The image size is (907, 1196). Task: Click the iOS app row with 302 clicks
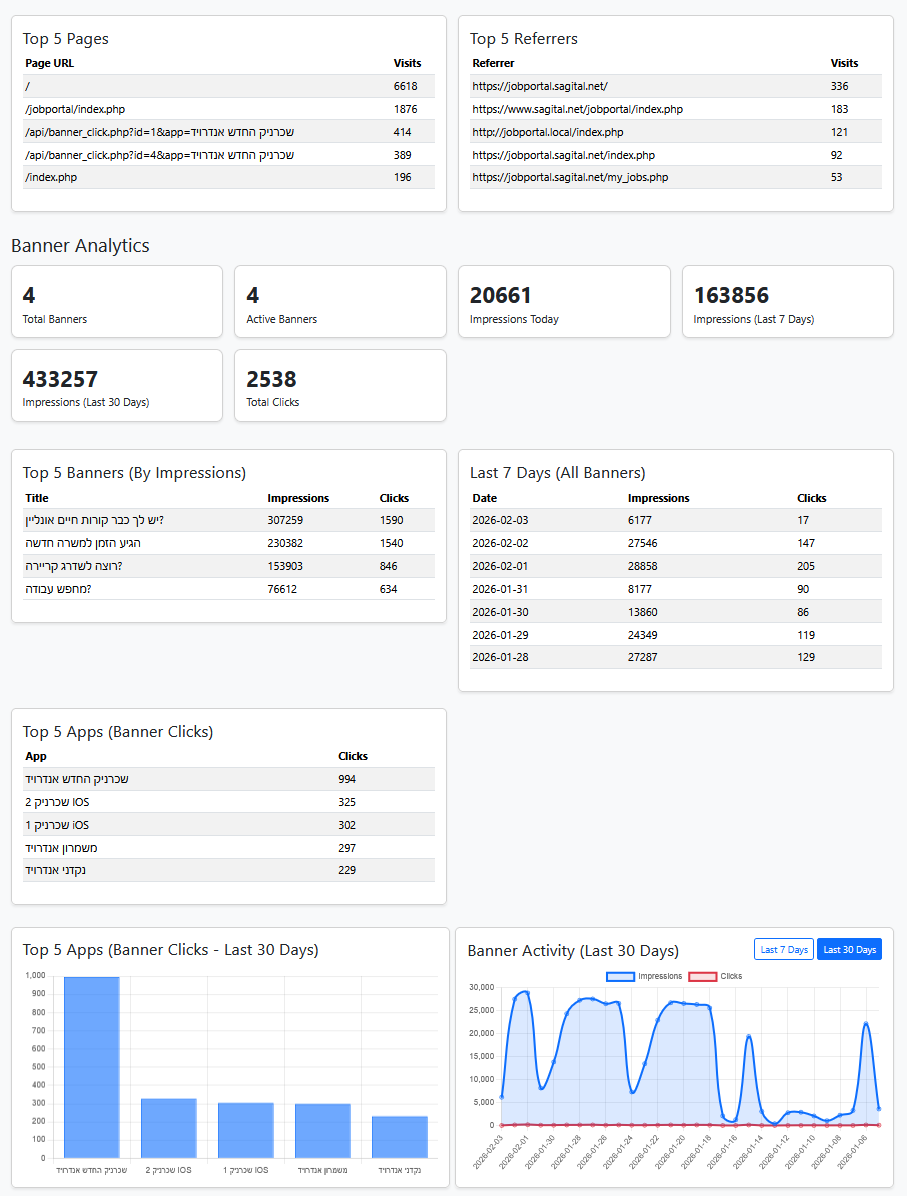(x=229, y=825)
